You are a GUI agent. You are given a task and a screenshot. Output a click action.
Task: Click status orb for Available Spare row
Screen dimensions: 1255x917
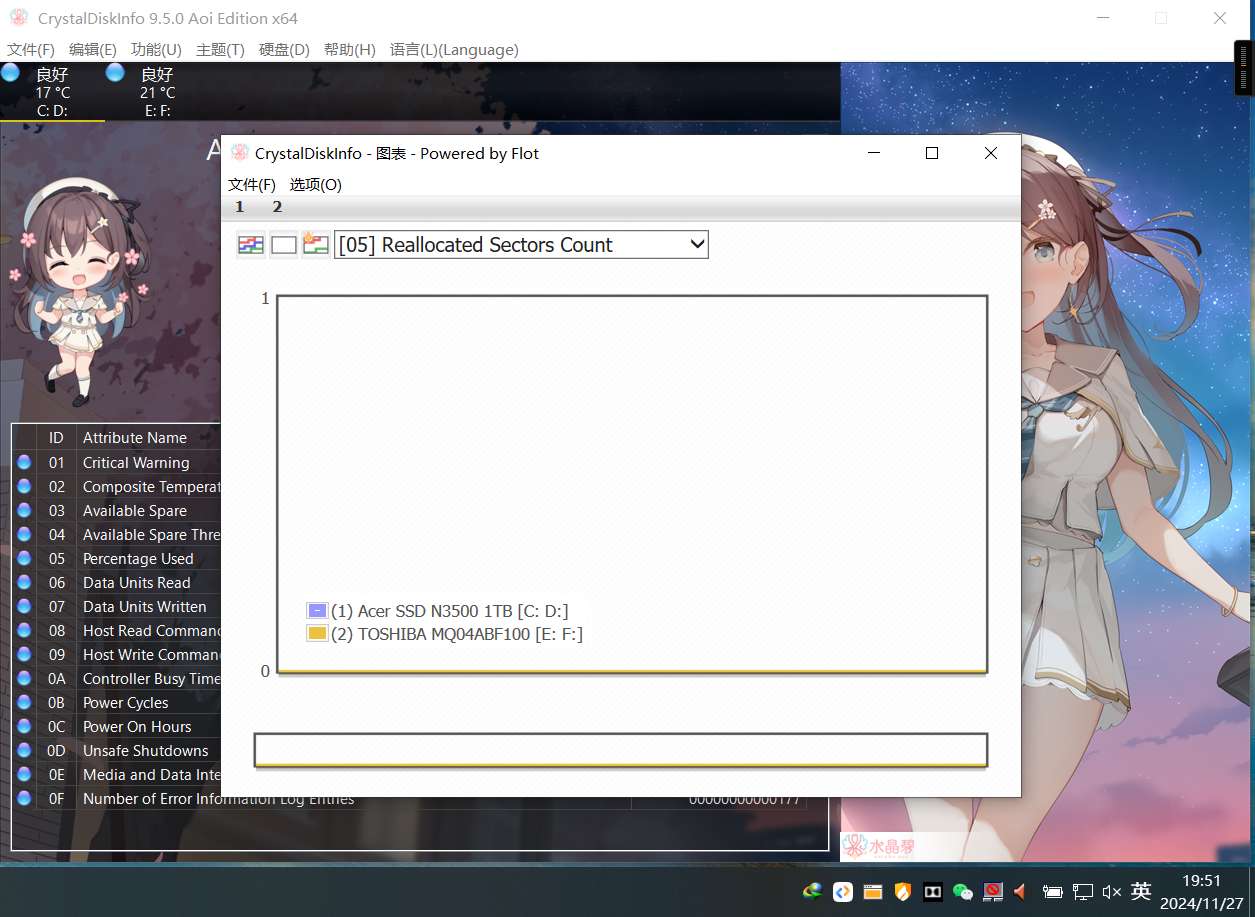(x=24, y=510)
